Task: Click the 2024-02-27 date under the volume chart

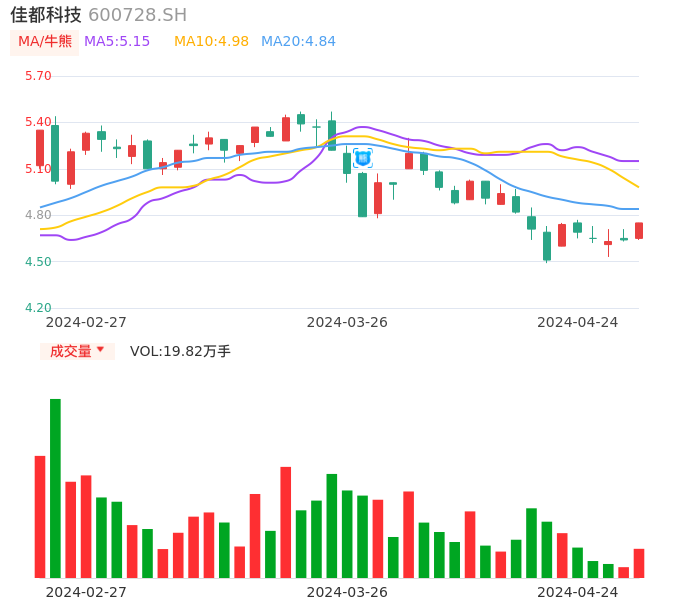Action: (x=86, y=592)
